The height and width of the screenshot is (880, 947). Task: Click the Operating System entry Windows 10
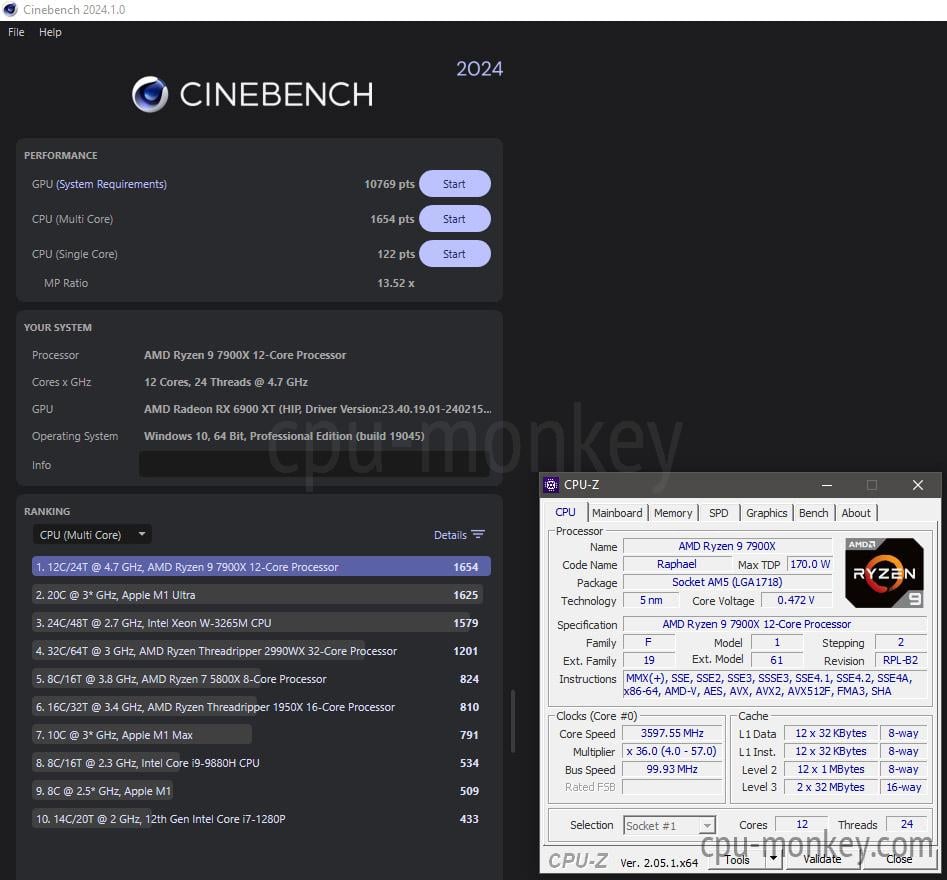click(284, 436)
